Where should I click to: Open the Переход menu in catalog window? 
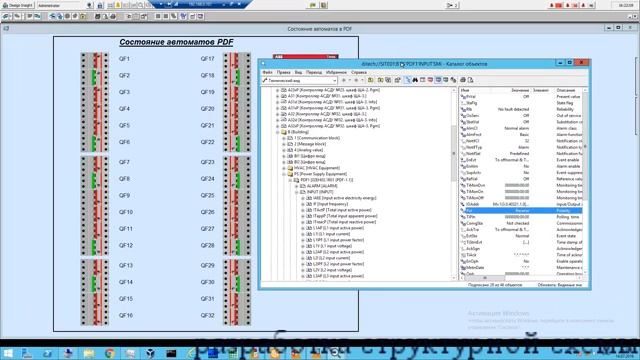[313, 72]
